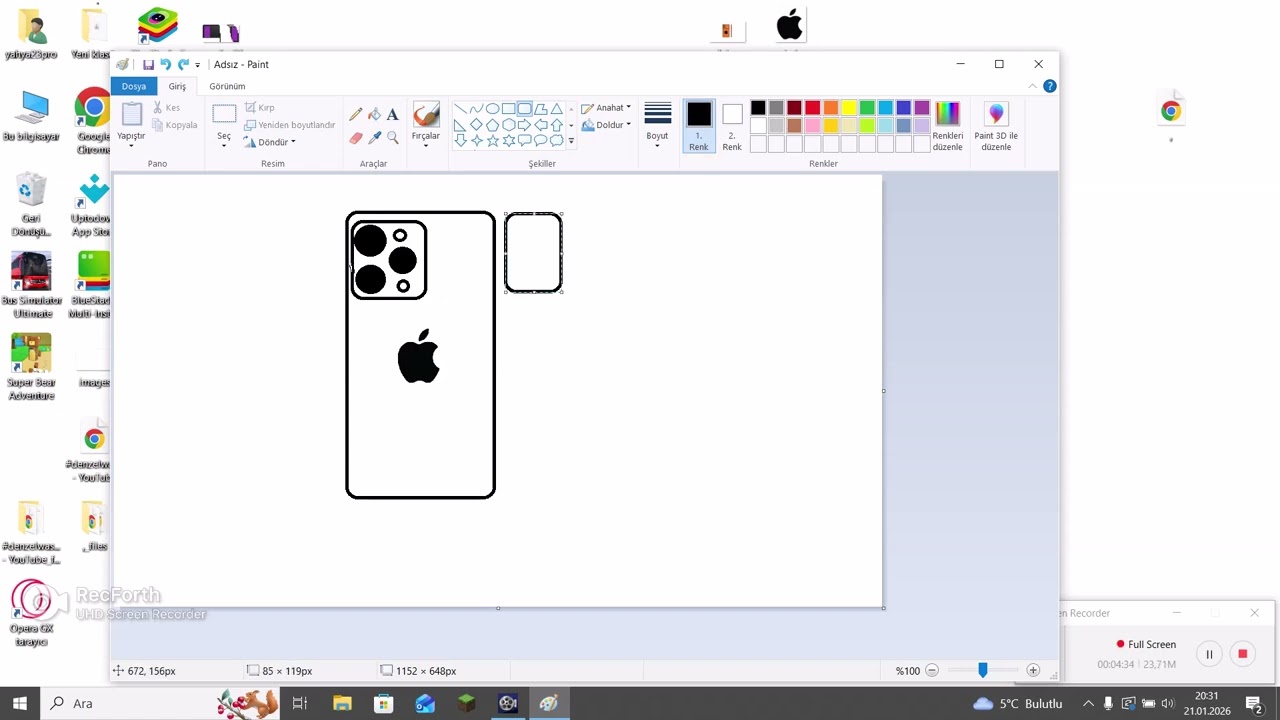Open the Anahat outline dropdown
The height and width of the screenshot is (720, 1280).
pyautogui.click(x=606, y=108)
